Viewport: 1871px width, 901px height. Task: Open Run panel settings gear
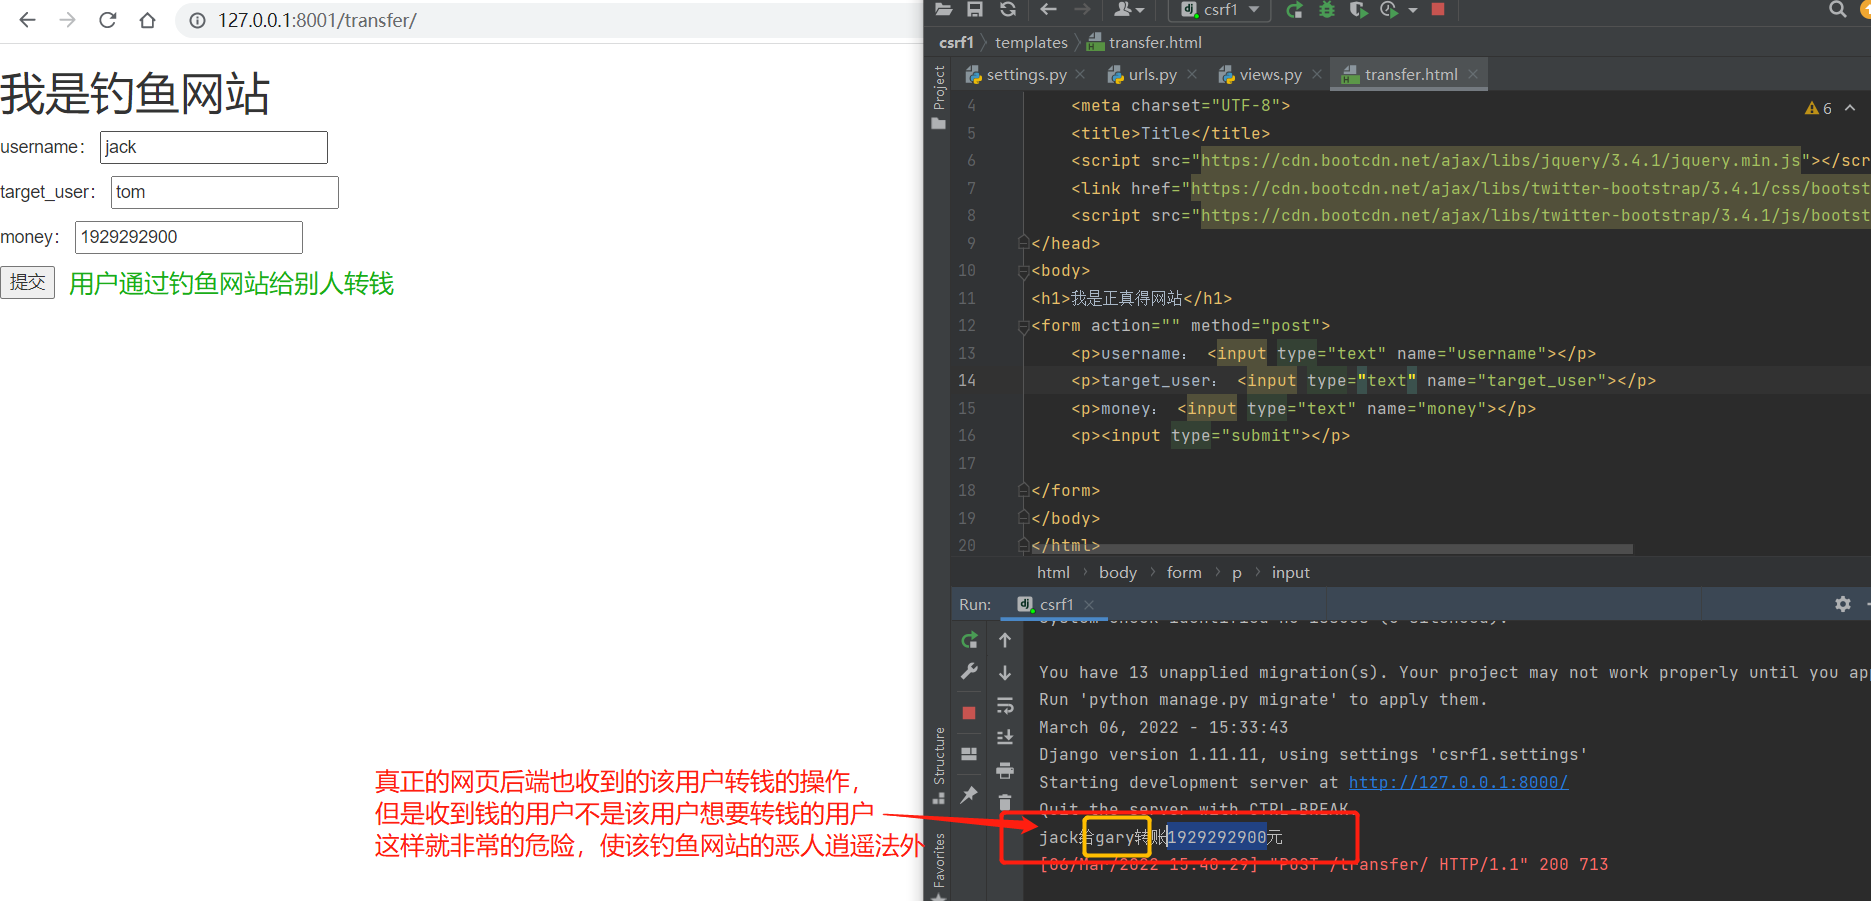(1843, 604)
